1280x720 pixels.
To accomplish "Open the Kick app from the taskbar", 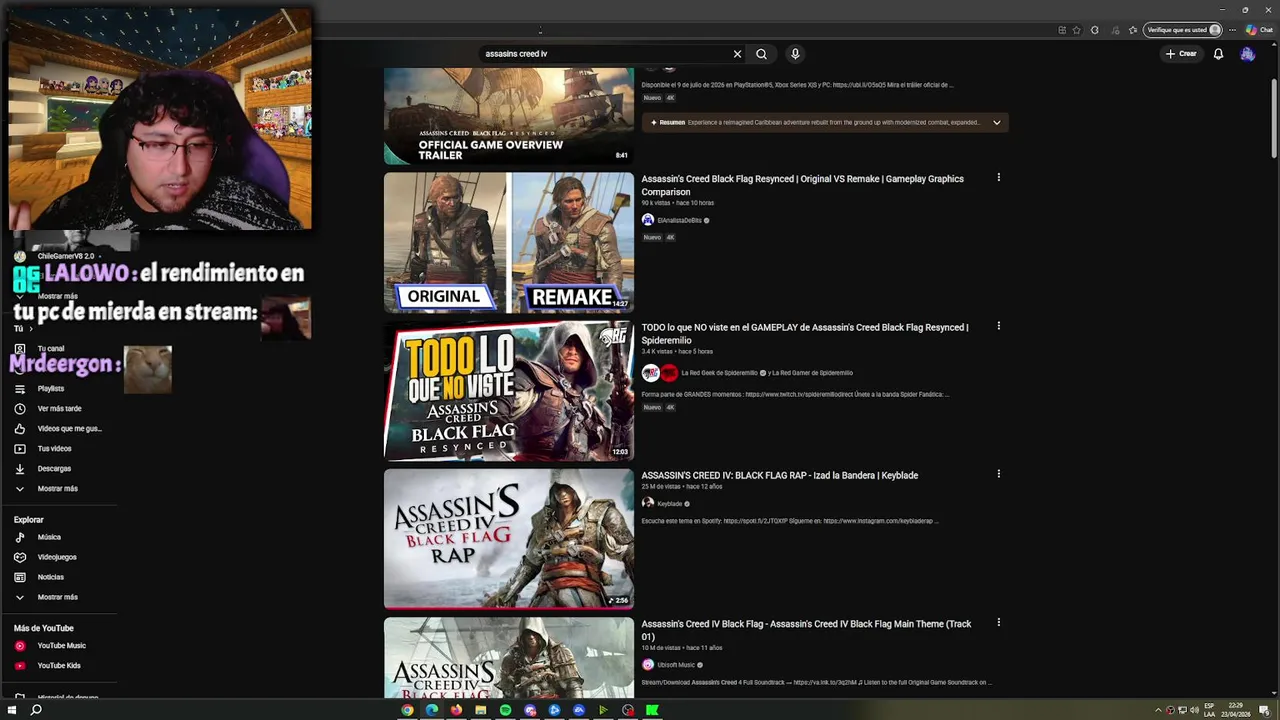I will coord(652,710).
